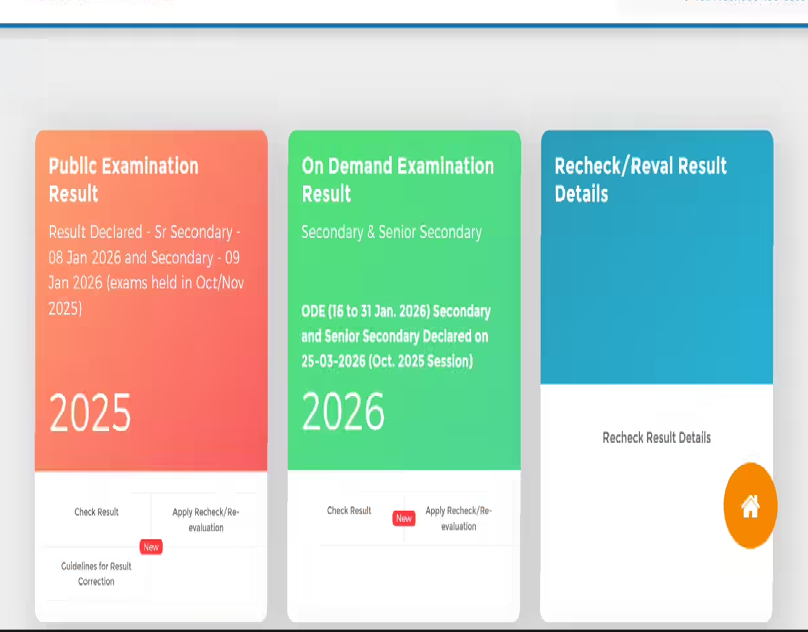Click the Public Examination Result heading
Image resolution: width=808 pixels, height=632 pixels.
pos(122,180)
